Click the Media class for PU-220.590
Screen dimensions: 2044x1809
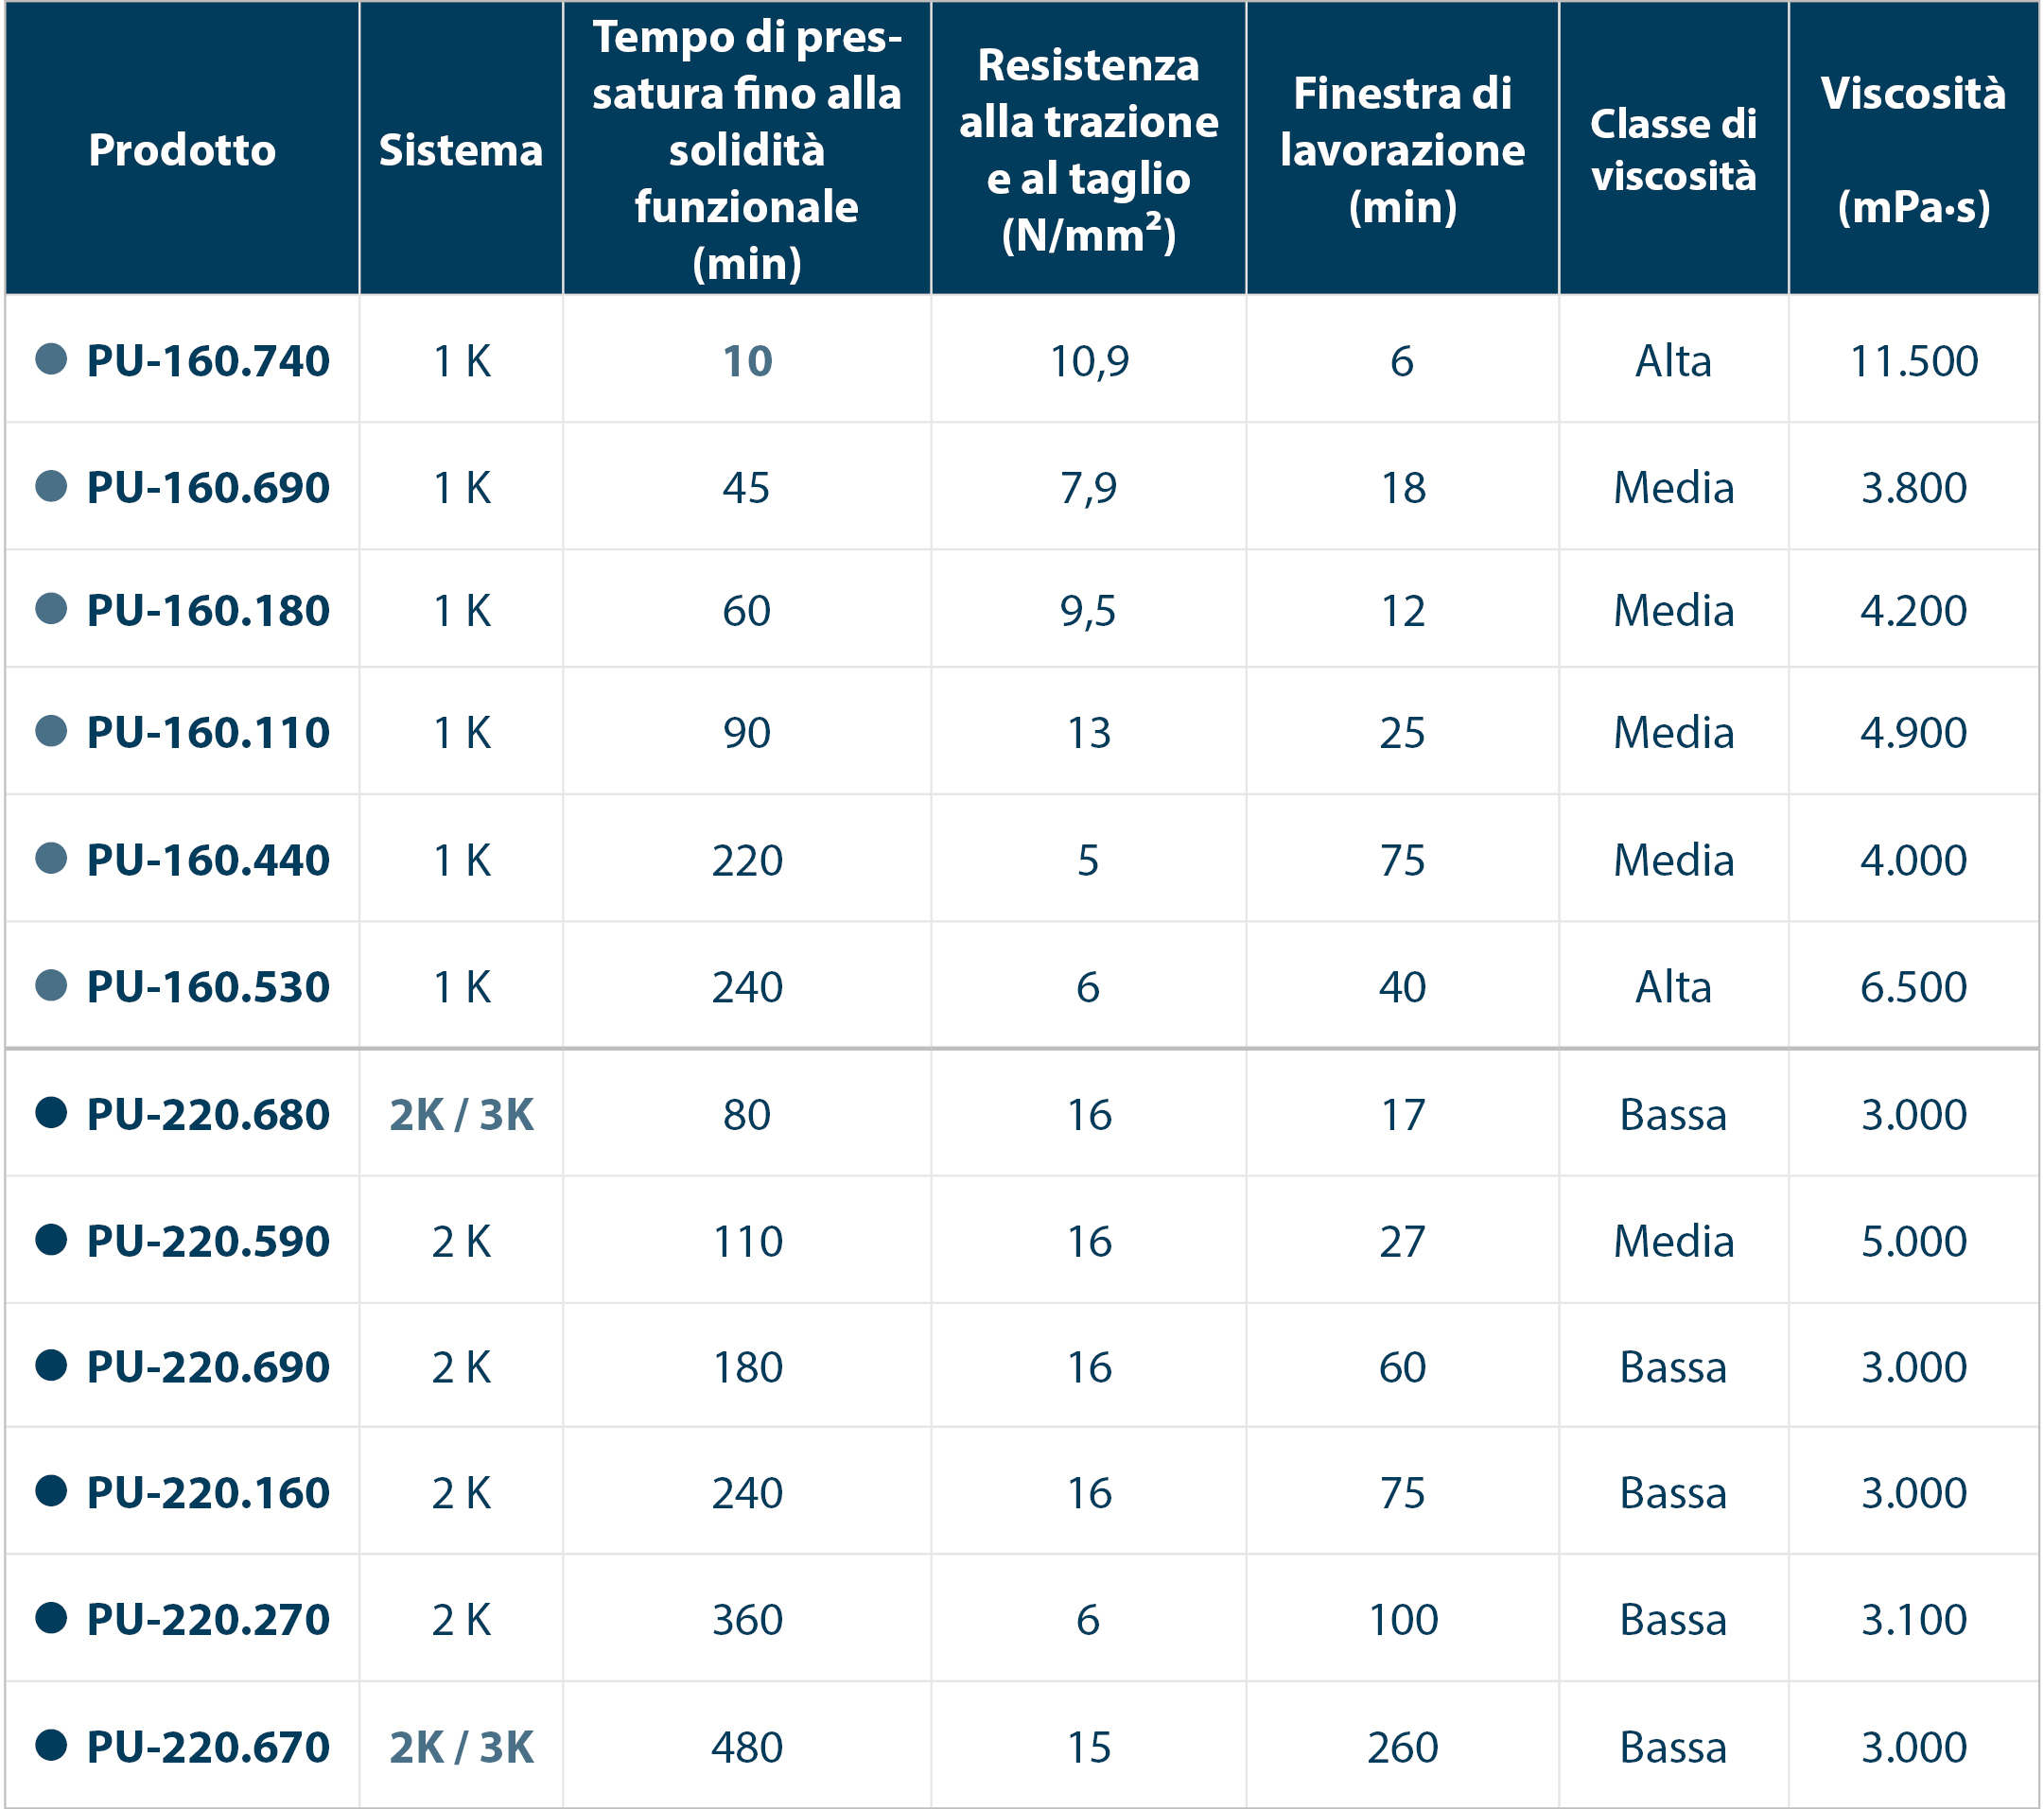[x=1673, y=1242]
